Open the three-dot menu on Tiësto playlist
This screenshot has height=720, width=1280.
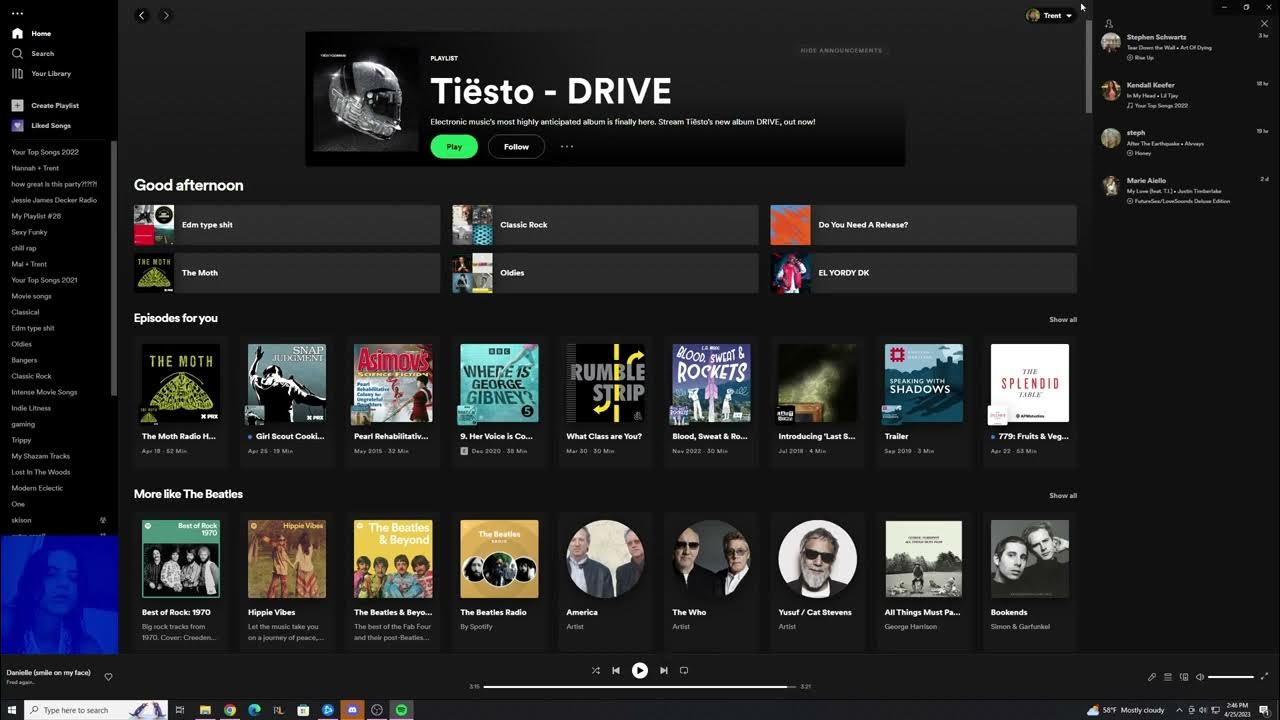[567, 146]
